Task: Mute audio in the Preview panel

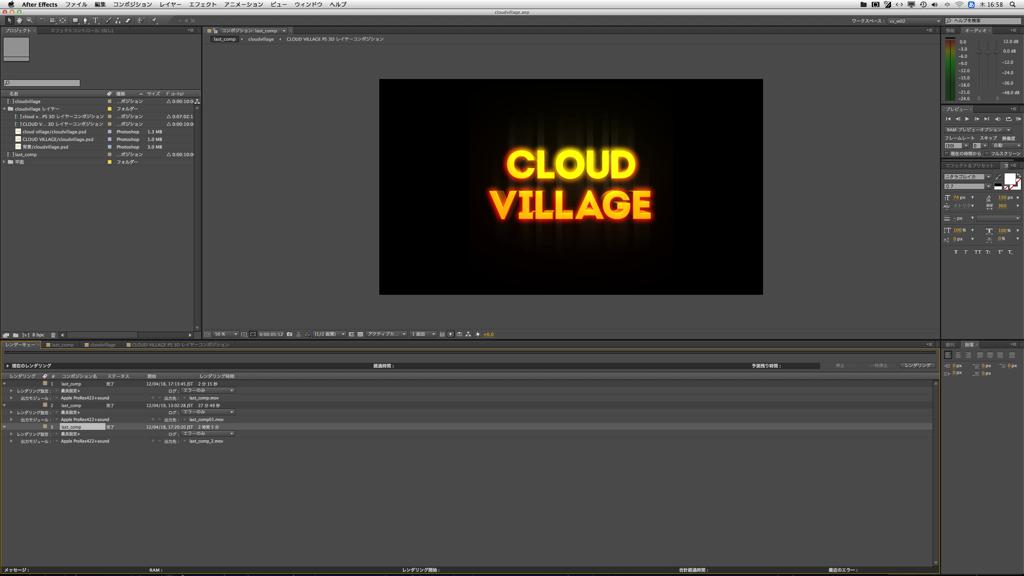Action: coord(997,119)
